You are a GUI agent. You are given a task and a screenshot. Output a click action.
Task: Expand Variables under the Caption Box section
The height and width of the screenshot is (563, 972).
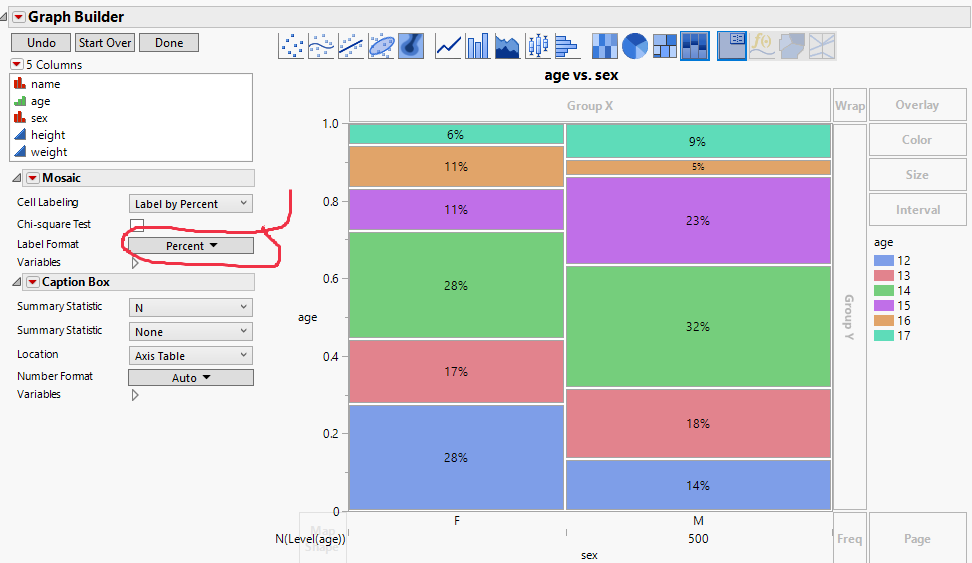tap(135, 395)
